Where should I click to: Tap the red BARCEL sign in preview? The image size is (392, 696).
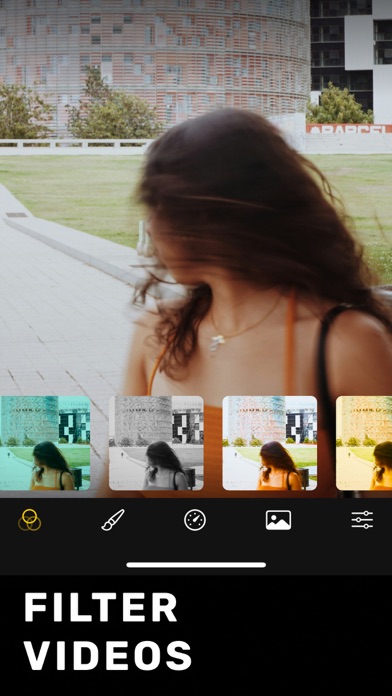click(348, 129)
